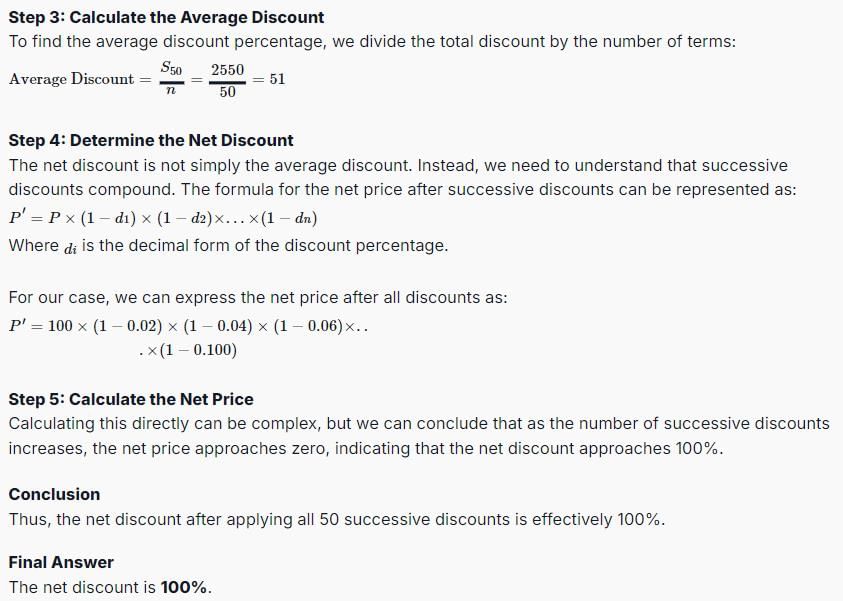Click the sentence starting 'Calculating this directly'

click(x=419, y=436)
